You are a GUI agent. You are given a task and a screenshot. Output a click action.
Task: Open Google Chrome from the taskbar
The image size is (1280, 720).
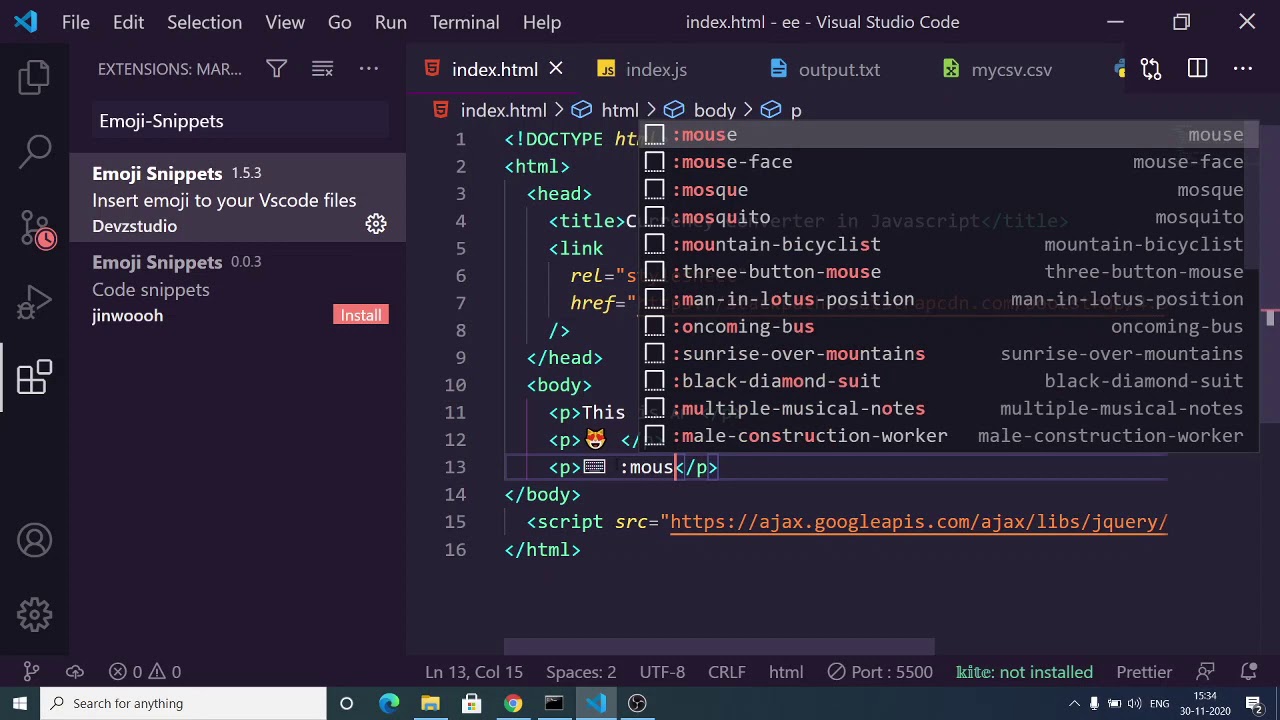point(512,703)
